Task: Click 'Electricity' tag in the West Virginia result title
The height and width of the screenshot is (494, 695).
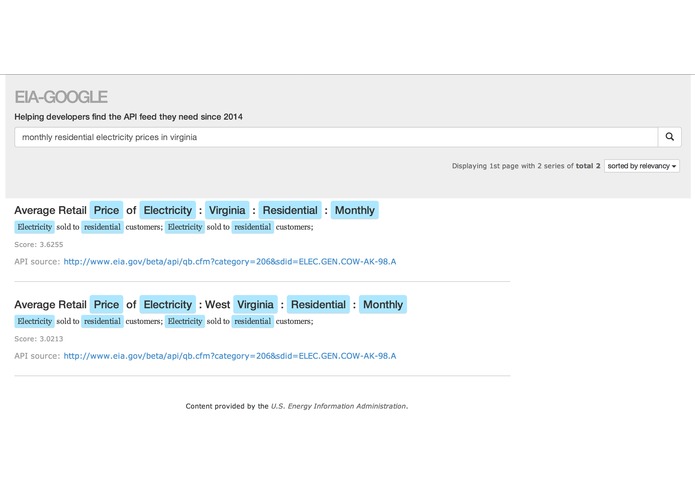Action: pos(168,305)
